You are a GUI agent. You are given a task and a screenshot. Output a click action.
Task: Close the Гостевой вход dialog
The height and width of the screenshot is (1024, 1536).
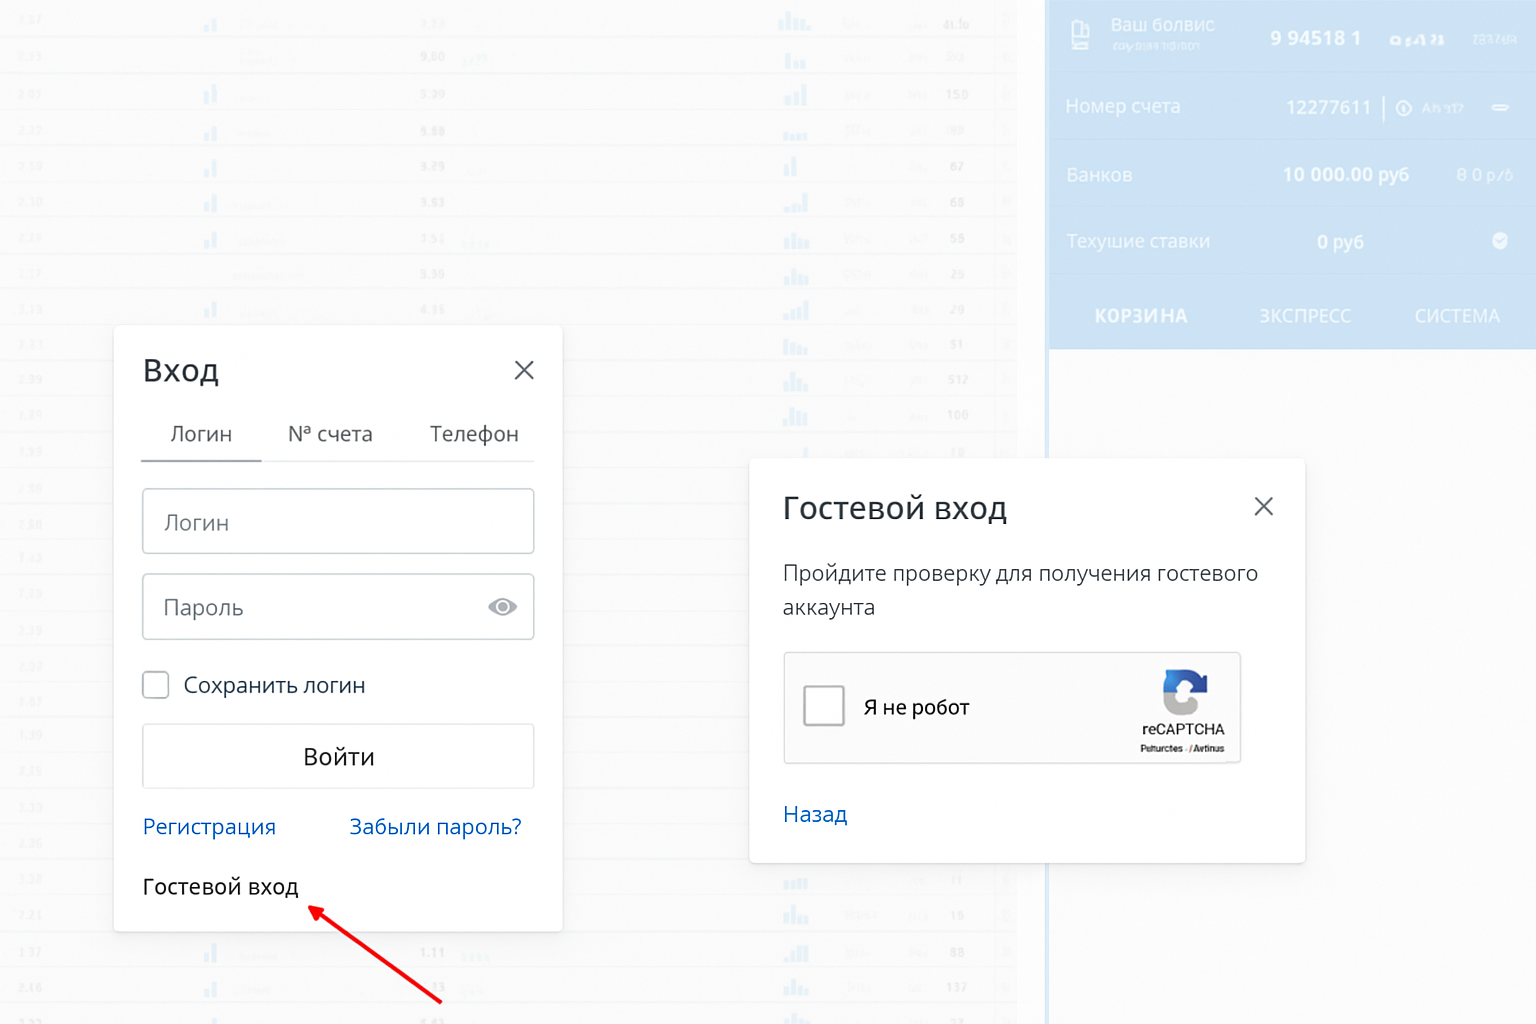(1263, 507)
